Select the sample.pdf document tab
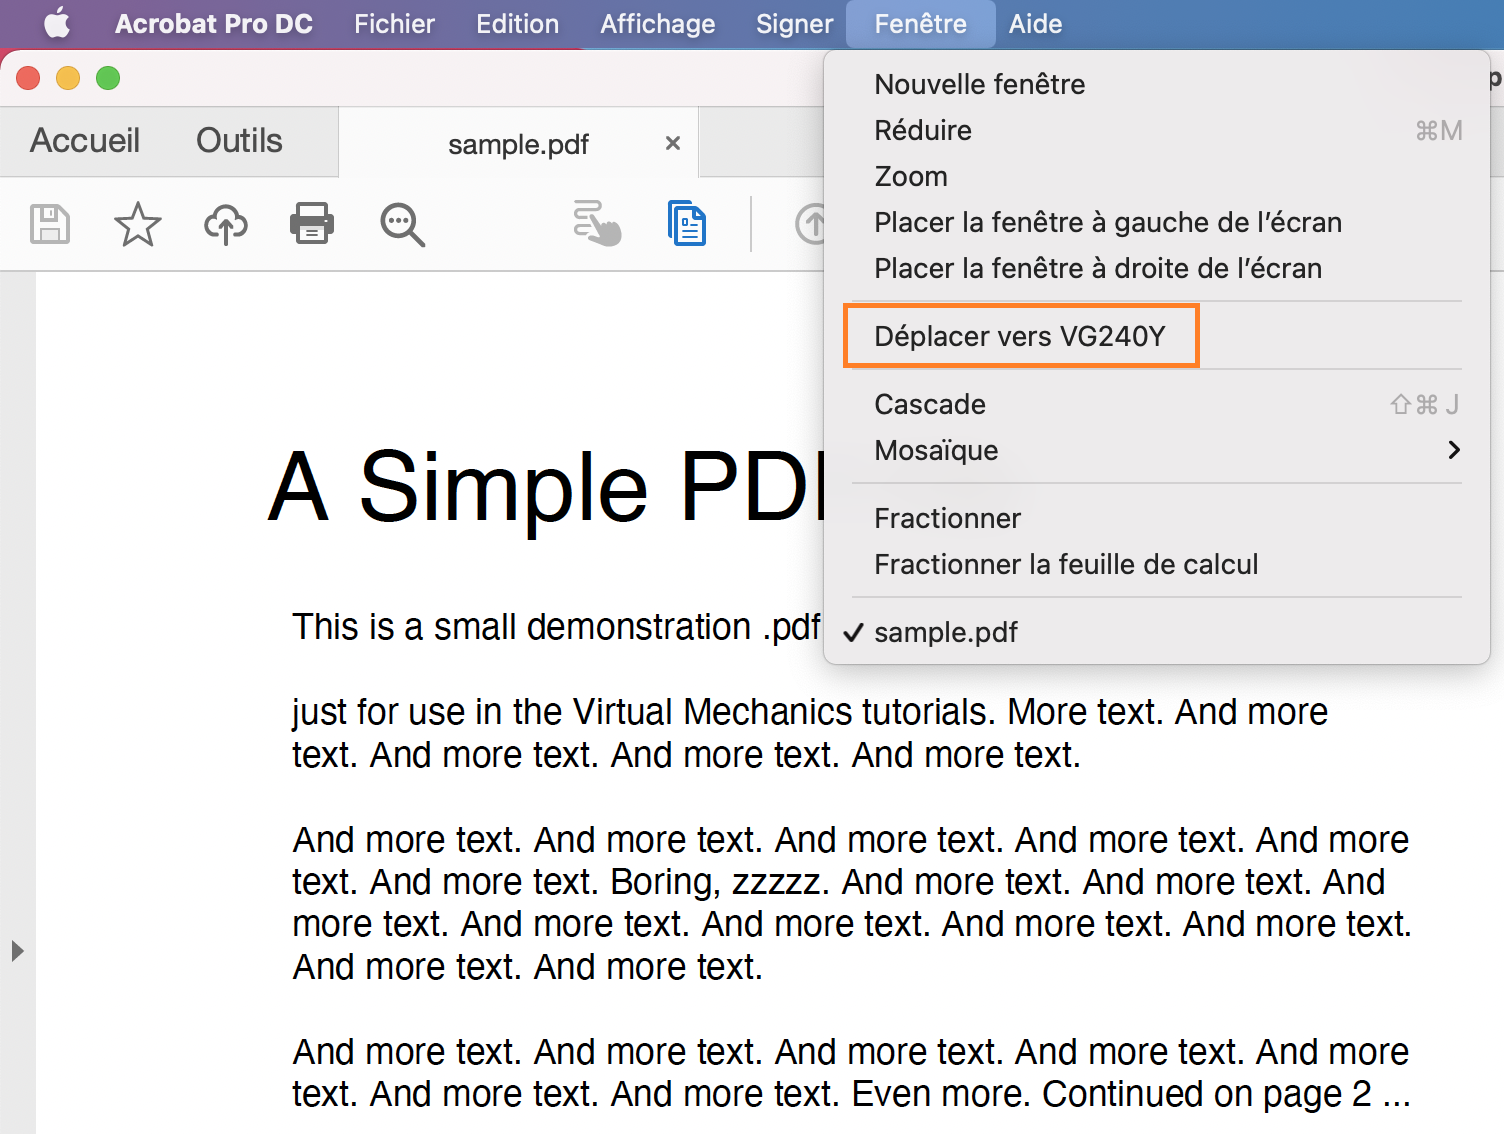This screenshot has width=1504, height=1134. point(518,144)
